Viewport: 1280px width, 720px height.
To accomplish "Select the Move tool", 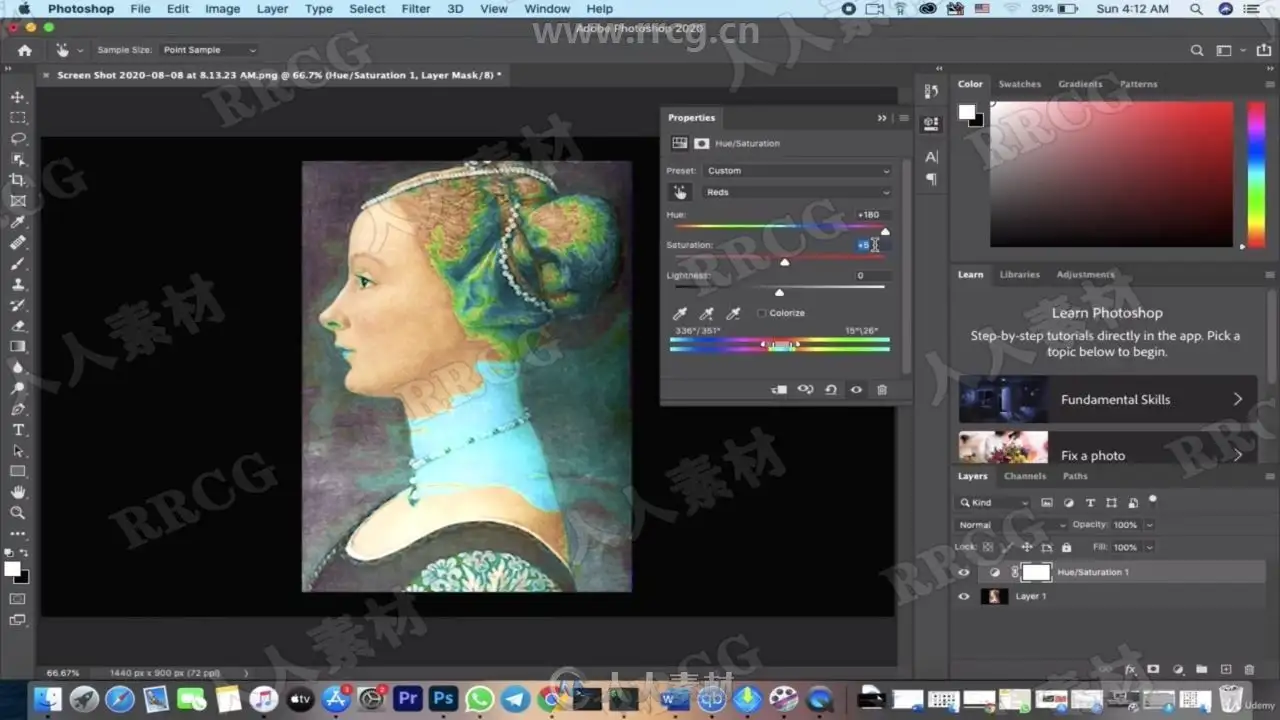I will (18, 97).
